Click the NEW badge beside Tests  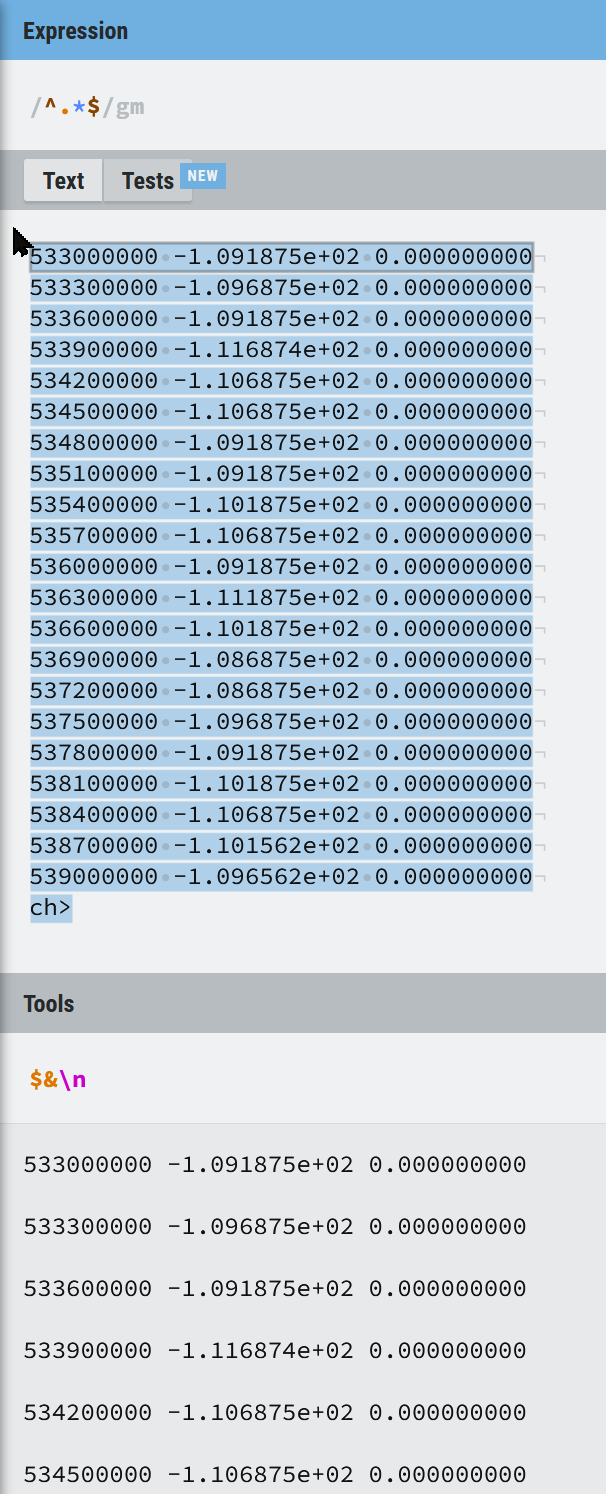(203, 176)
